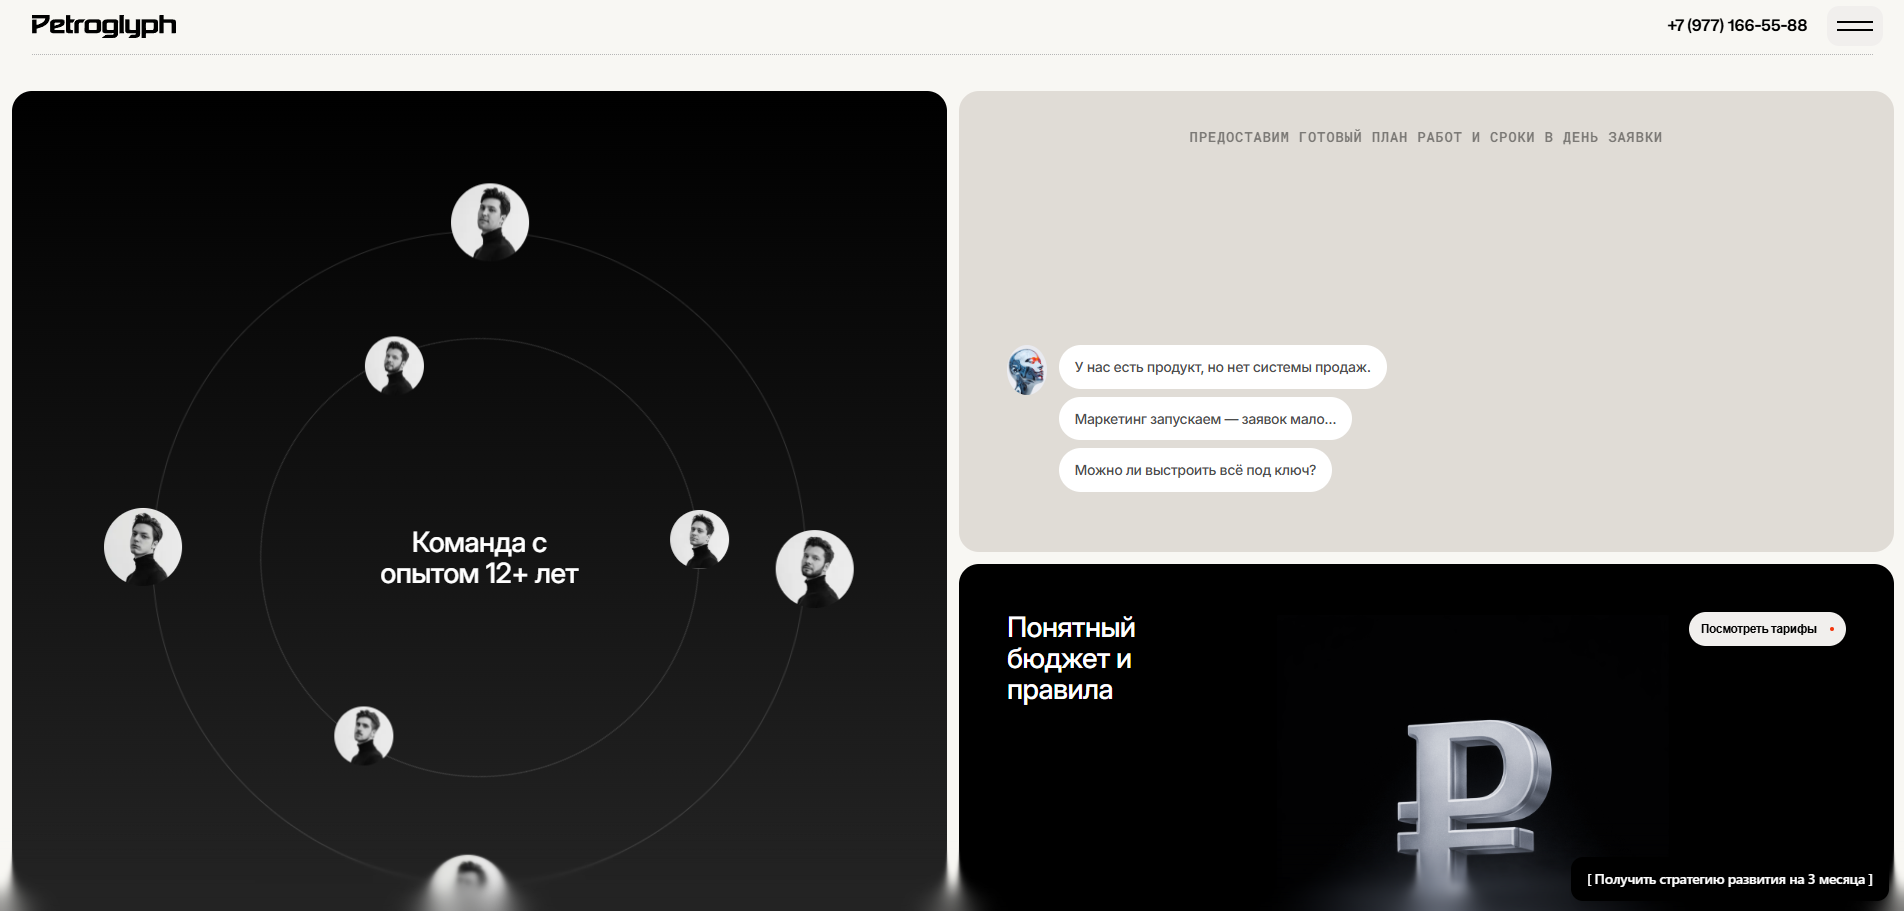The image size is (1904, 911).
Task: Click the top team member portrait on outer orbit
Action: pyautogui.click(x=490, y=222)
